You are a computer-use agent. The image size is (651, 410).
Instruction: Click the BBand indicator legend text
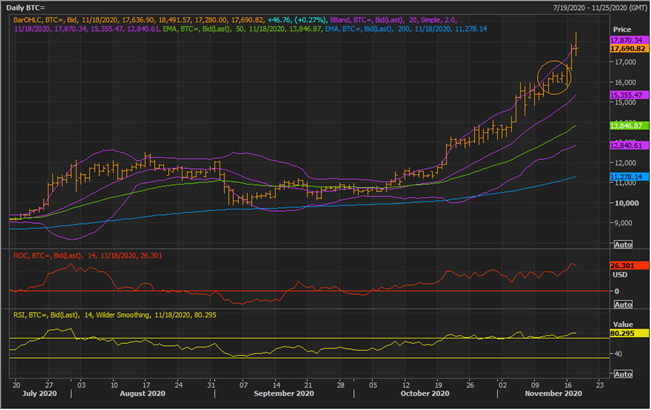pos(393,20)
